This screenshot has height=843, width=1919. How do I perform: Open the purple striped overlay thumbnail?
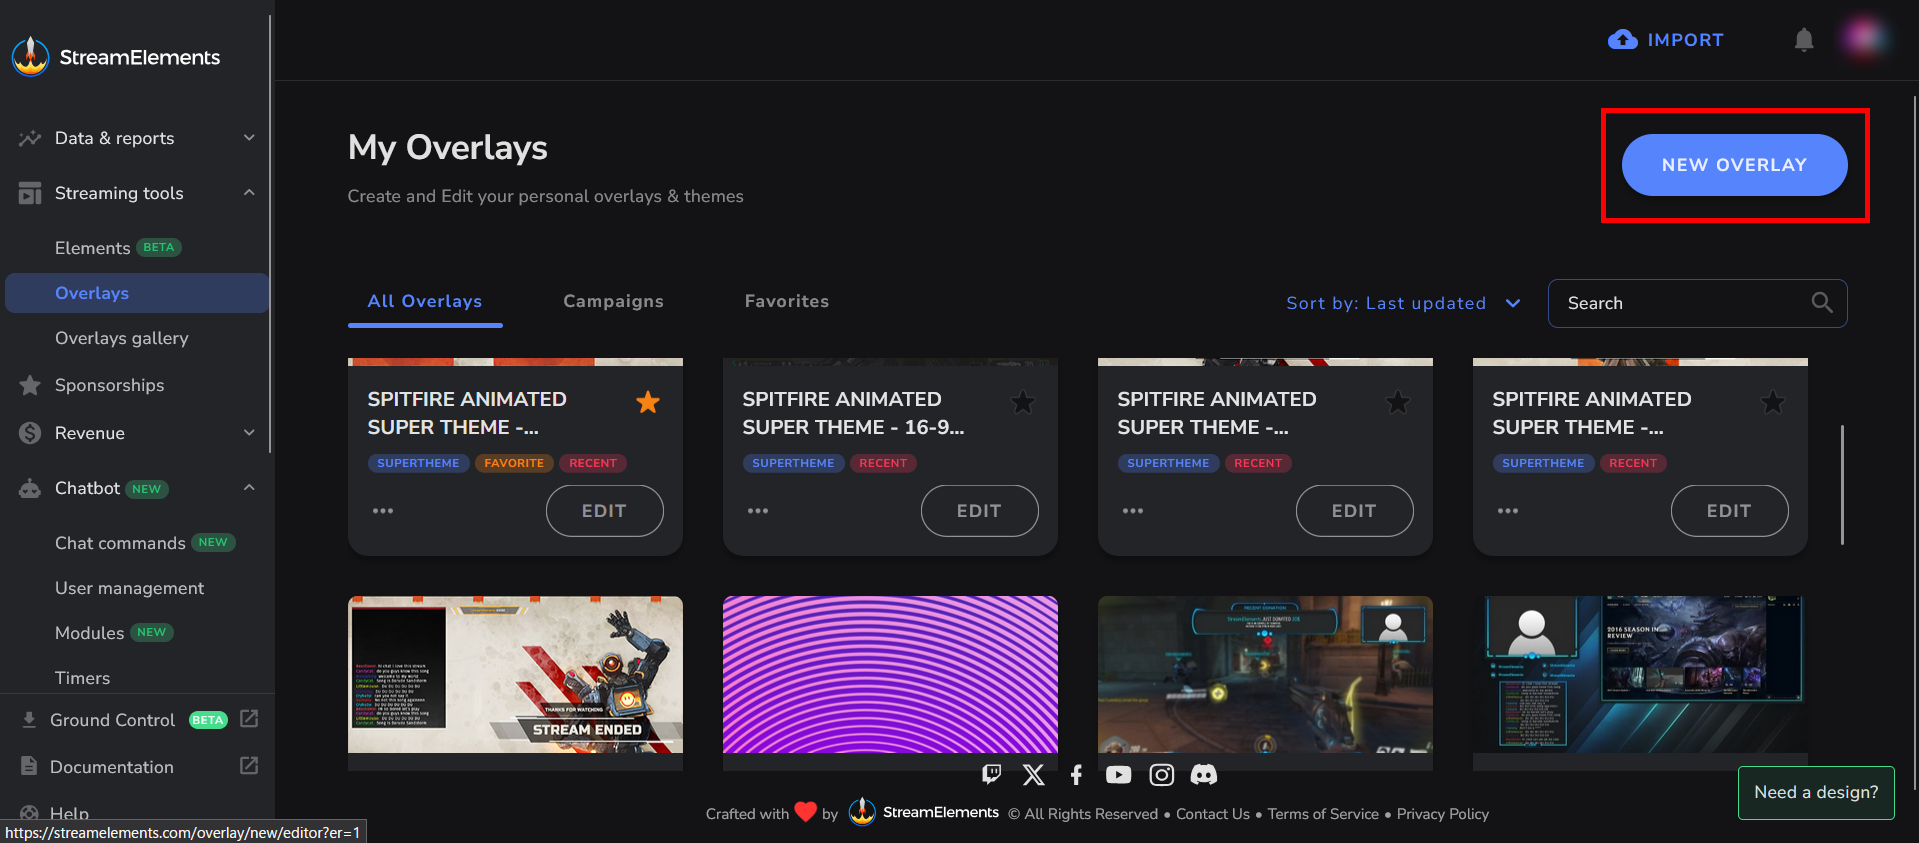(890, 675)
